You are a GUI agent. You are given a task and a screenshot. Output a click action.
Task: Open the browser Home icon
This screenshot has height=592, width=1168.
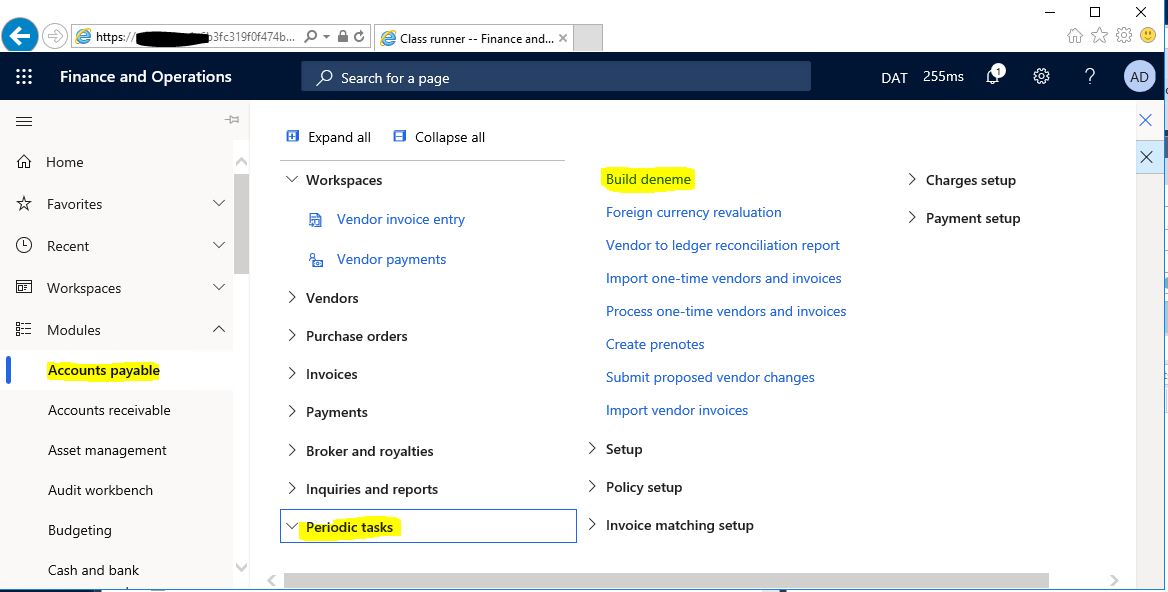click(x=1074, y=35)
